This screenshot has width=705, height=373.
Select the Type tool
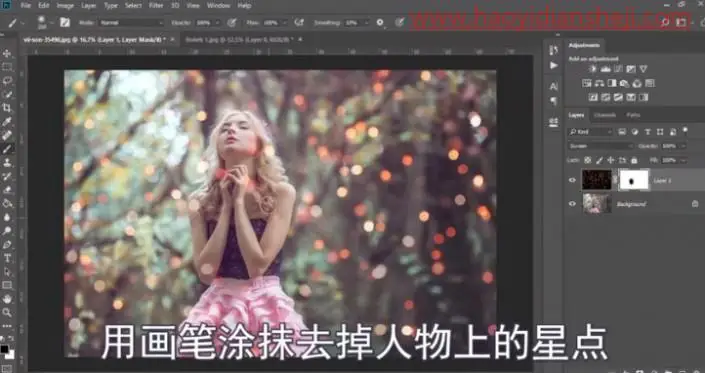(7, 258)
